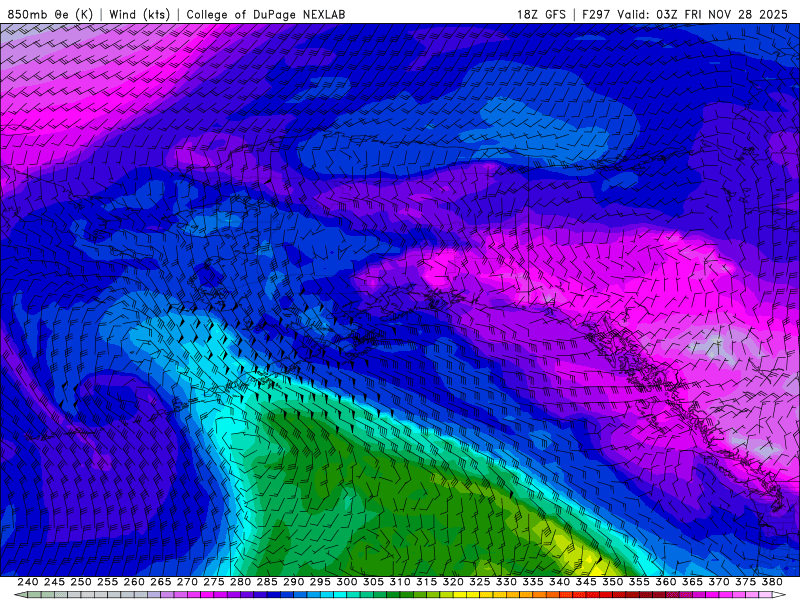Click the 370 value on the color scale
This screenshot has height=600, width=800.
719,582
